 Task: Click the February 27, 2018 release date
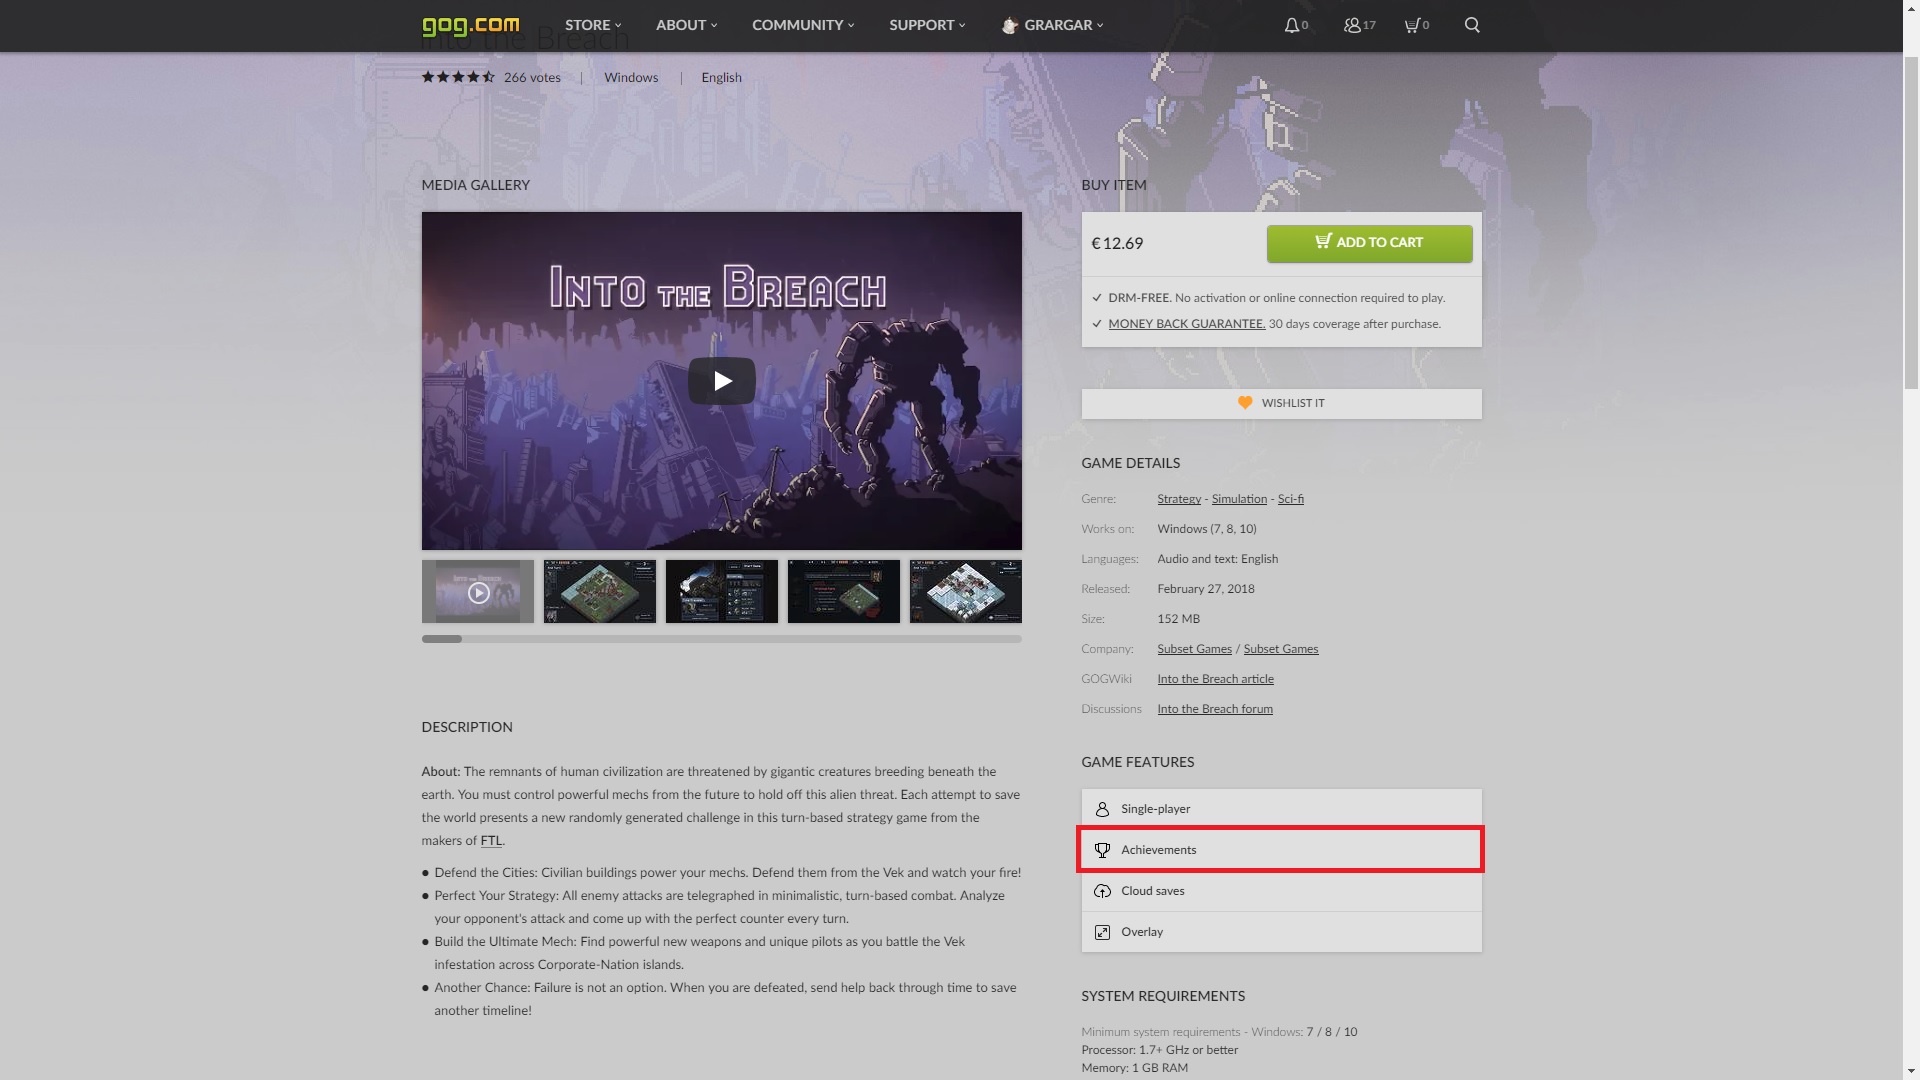click(x=1205, y=589)
